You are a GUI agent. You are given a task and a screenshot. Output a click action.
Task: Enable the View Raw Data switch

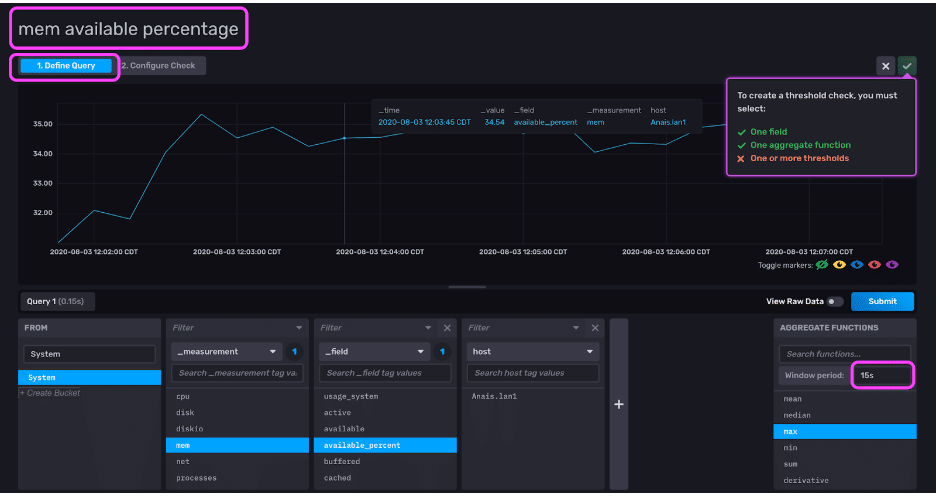point(834,302)
